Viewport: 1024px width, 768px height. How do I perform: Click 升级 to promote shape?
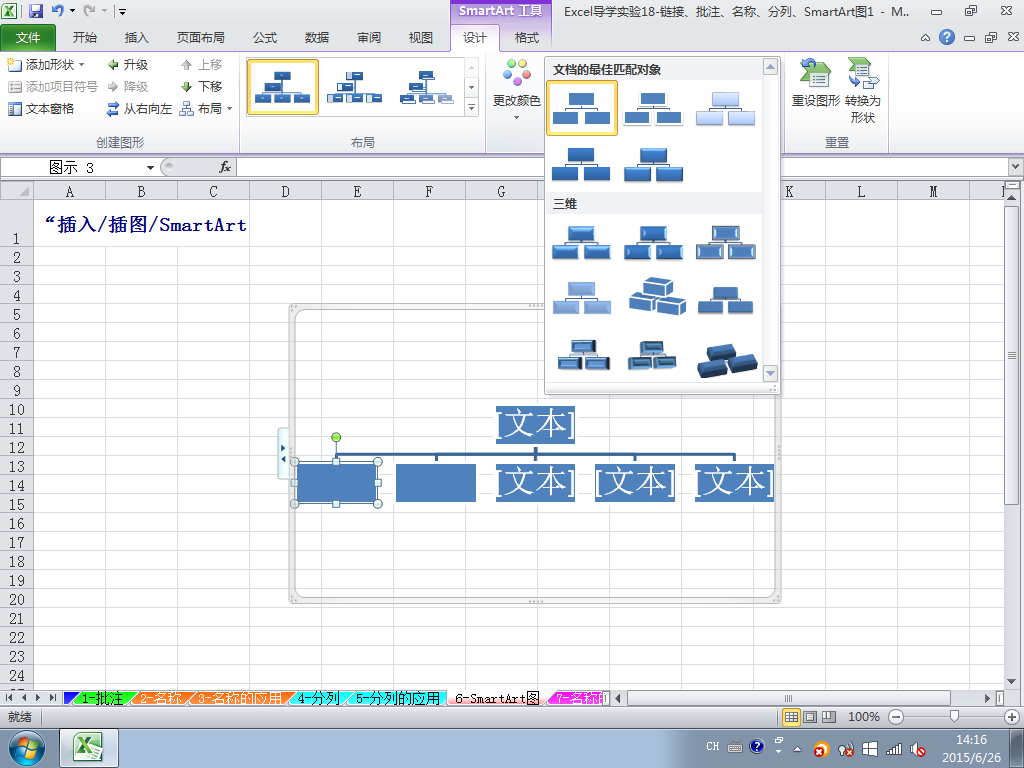click(x=128, y=65)
